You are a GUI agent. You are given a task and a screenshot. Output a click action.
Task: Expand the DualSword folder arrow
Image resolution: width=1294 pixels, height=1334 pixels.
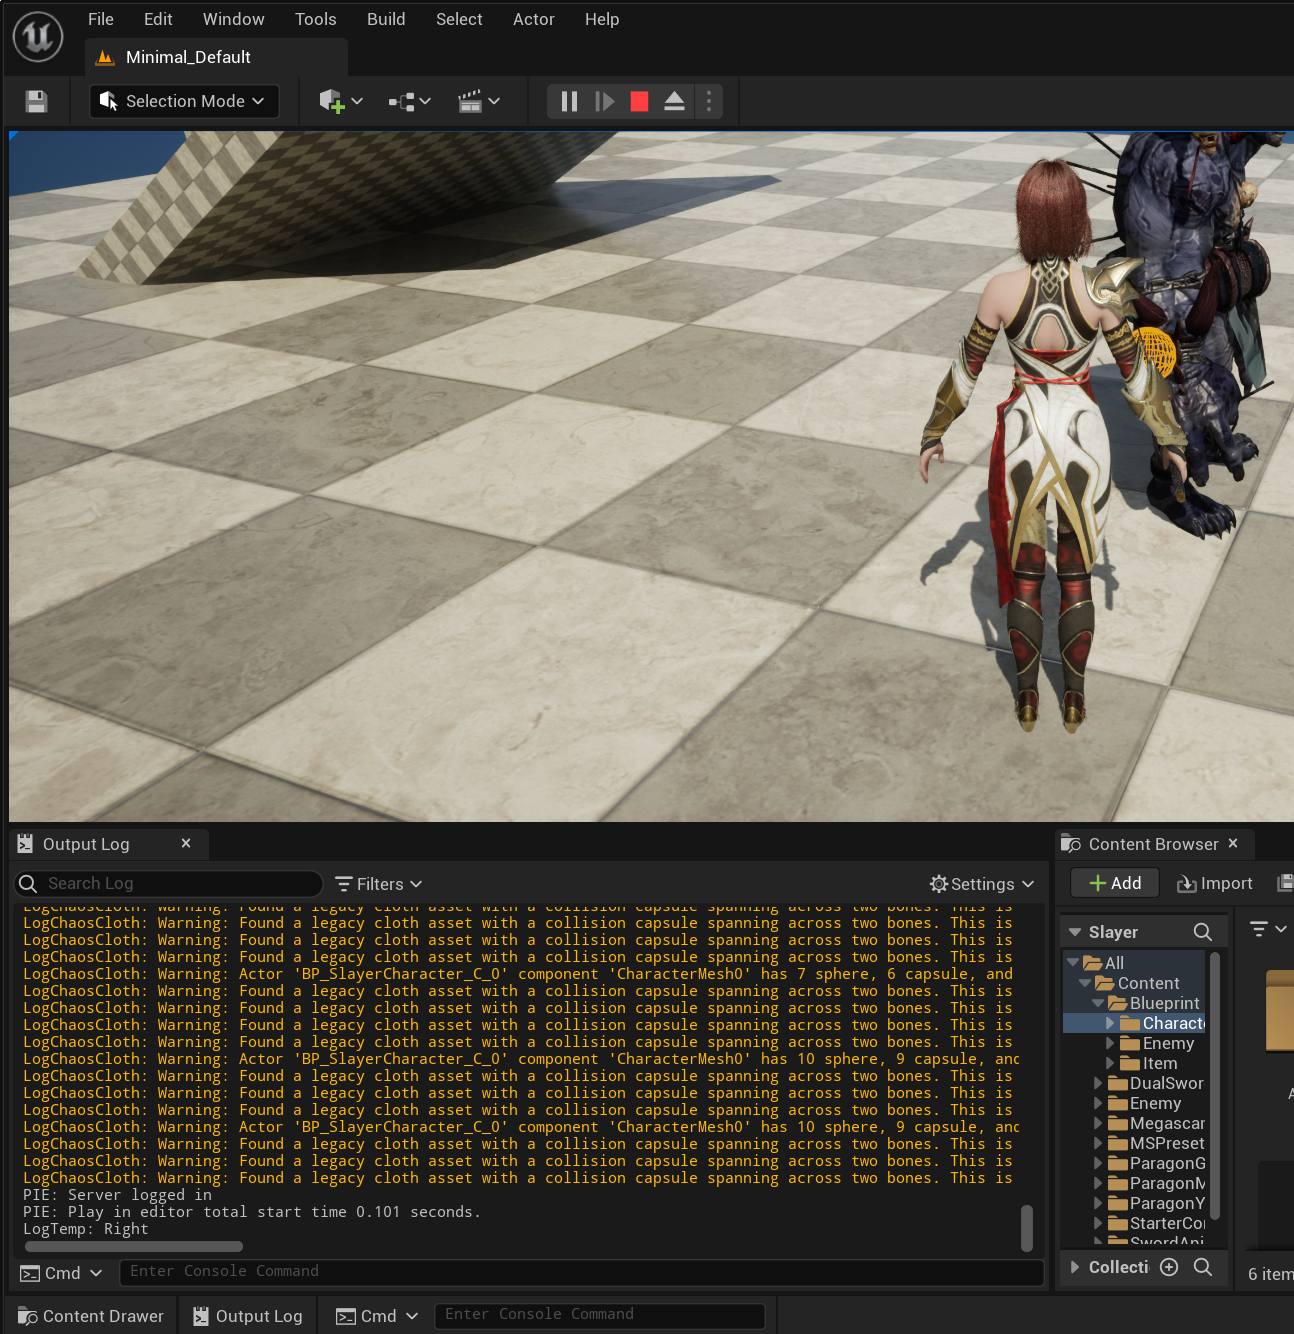coord(1097,1083)
